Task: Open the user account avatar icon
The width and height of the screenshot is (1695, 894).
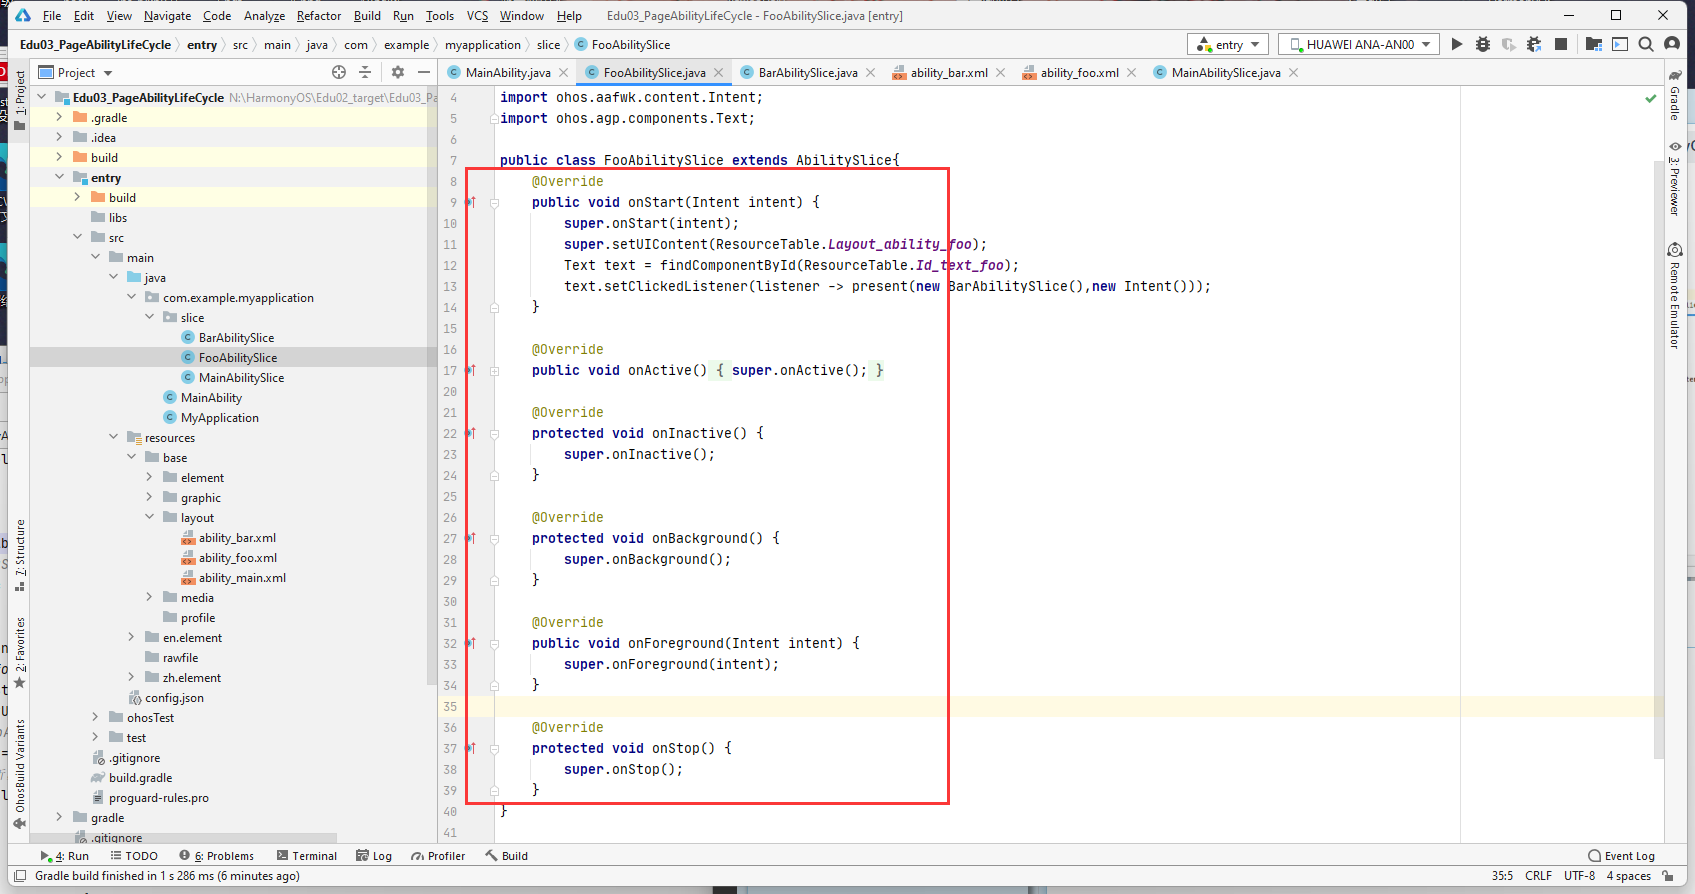Action: 1672,44
